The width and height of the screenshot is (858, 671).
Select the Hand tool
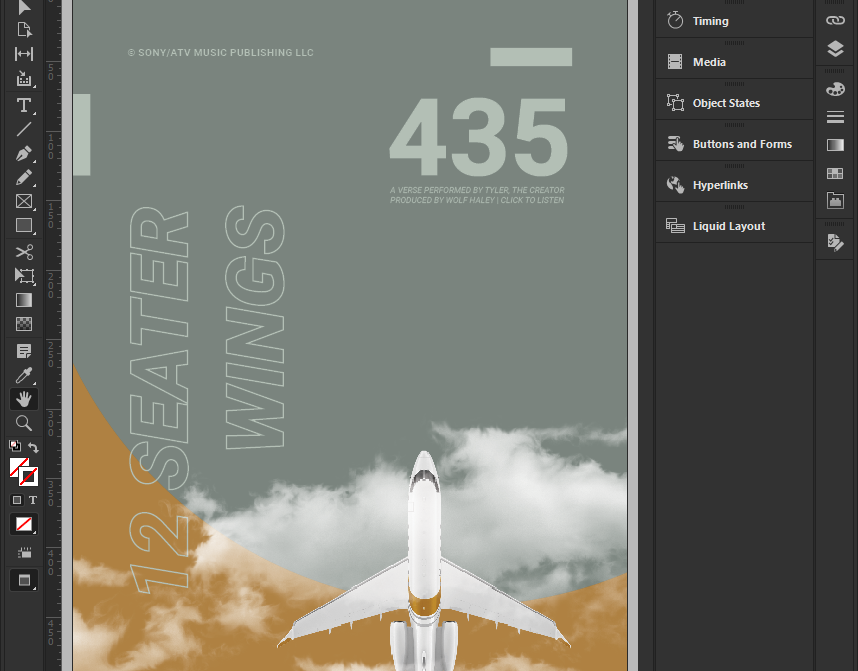pyautogui.click(x=24, y=399)
